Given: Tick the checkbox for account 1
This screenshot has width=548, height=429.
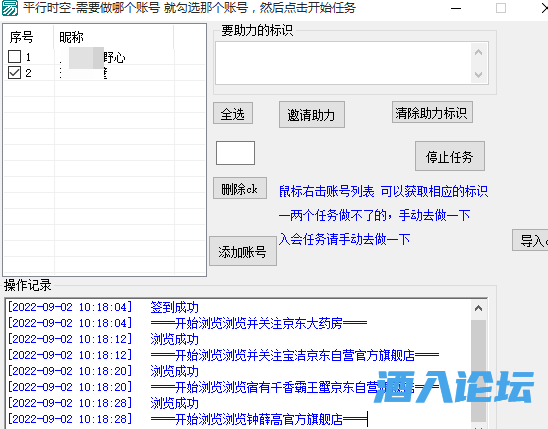Looking at the screenshot, I should [14, 57].
